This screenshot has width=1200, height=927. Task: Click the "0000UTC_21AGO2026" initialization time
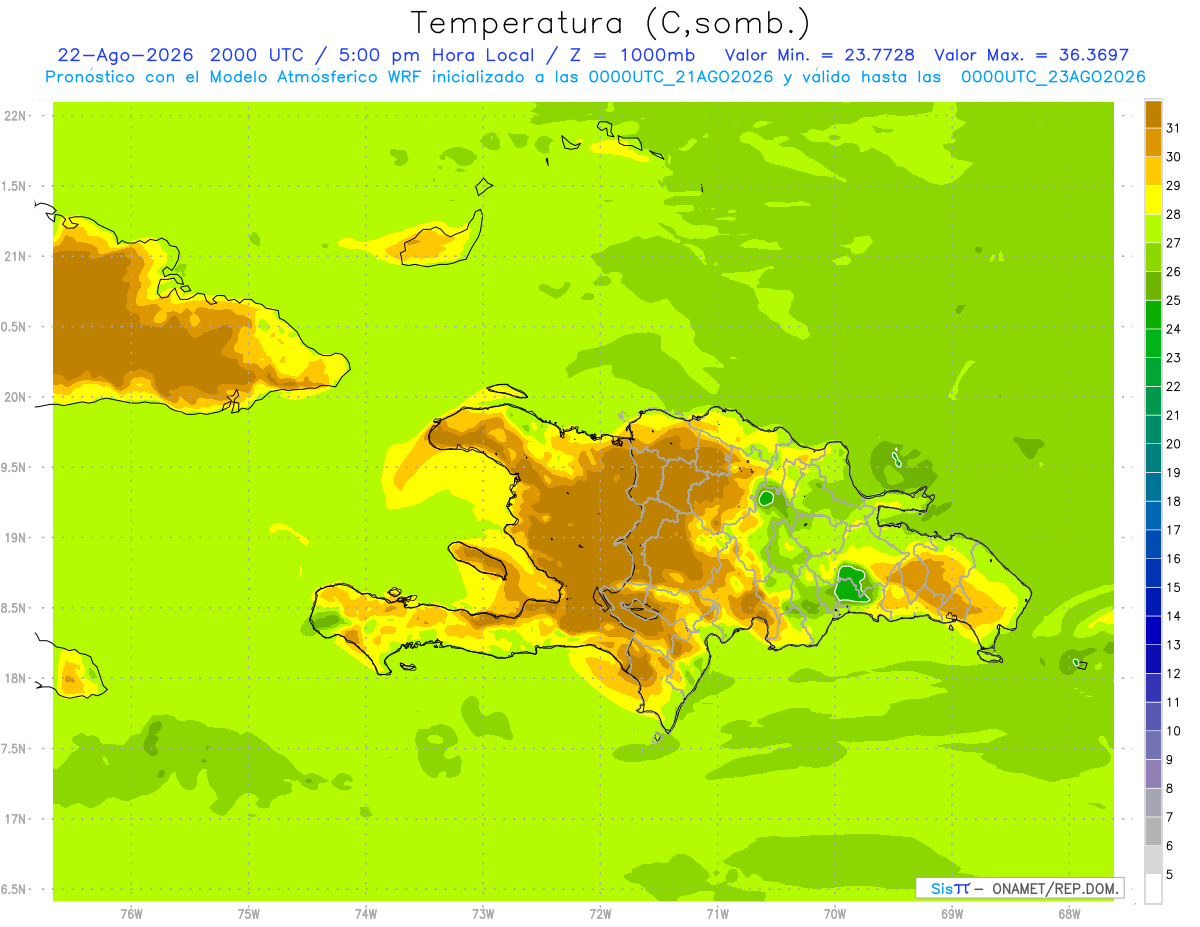click(681, 77)
